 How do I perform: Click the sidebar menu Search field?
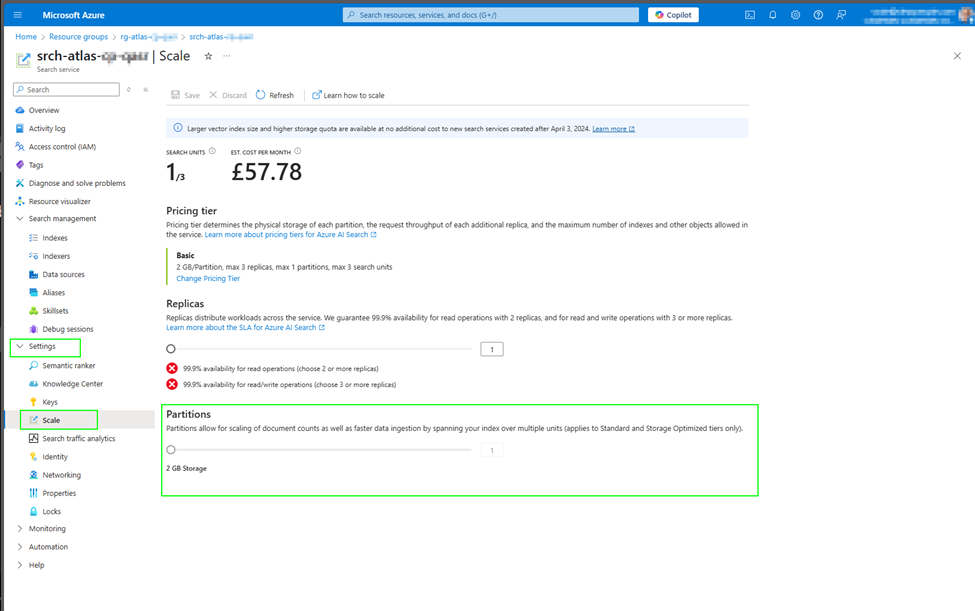67,90
